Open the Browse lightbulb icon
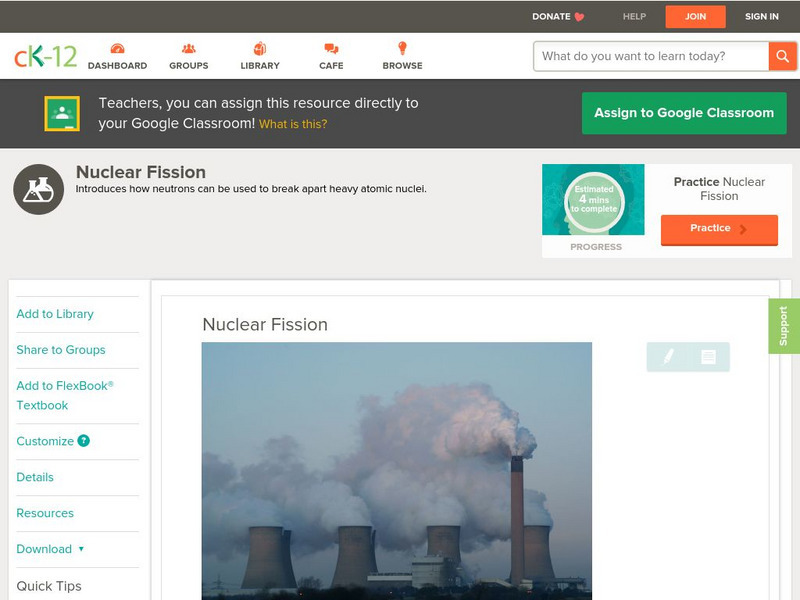 [403, 48]
